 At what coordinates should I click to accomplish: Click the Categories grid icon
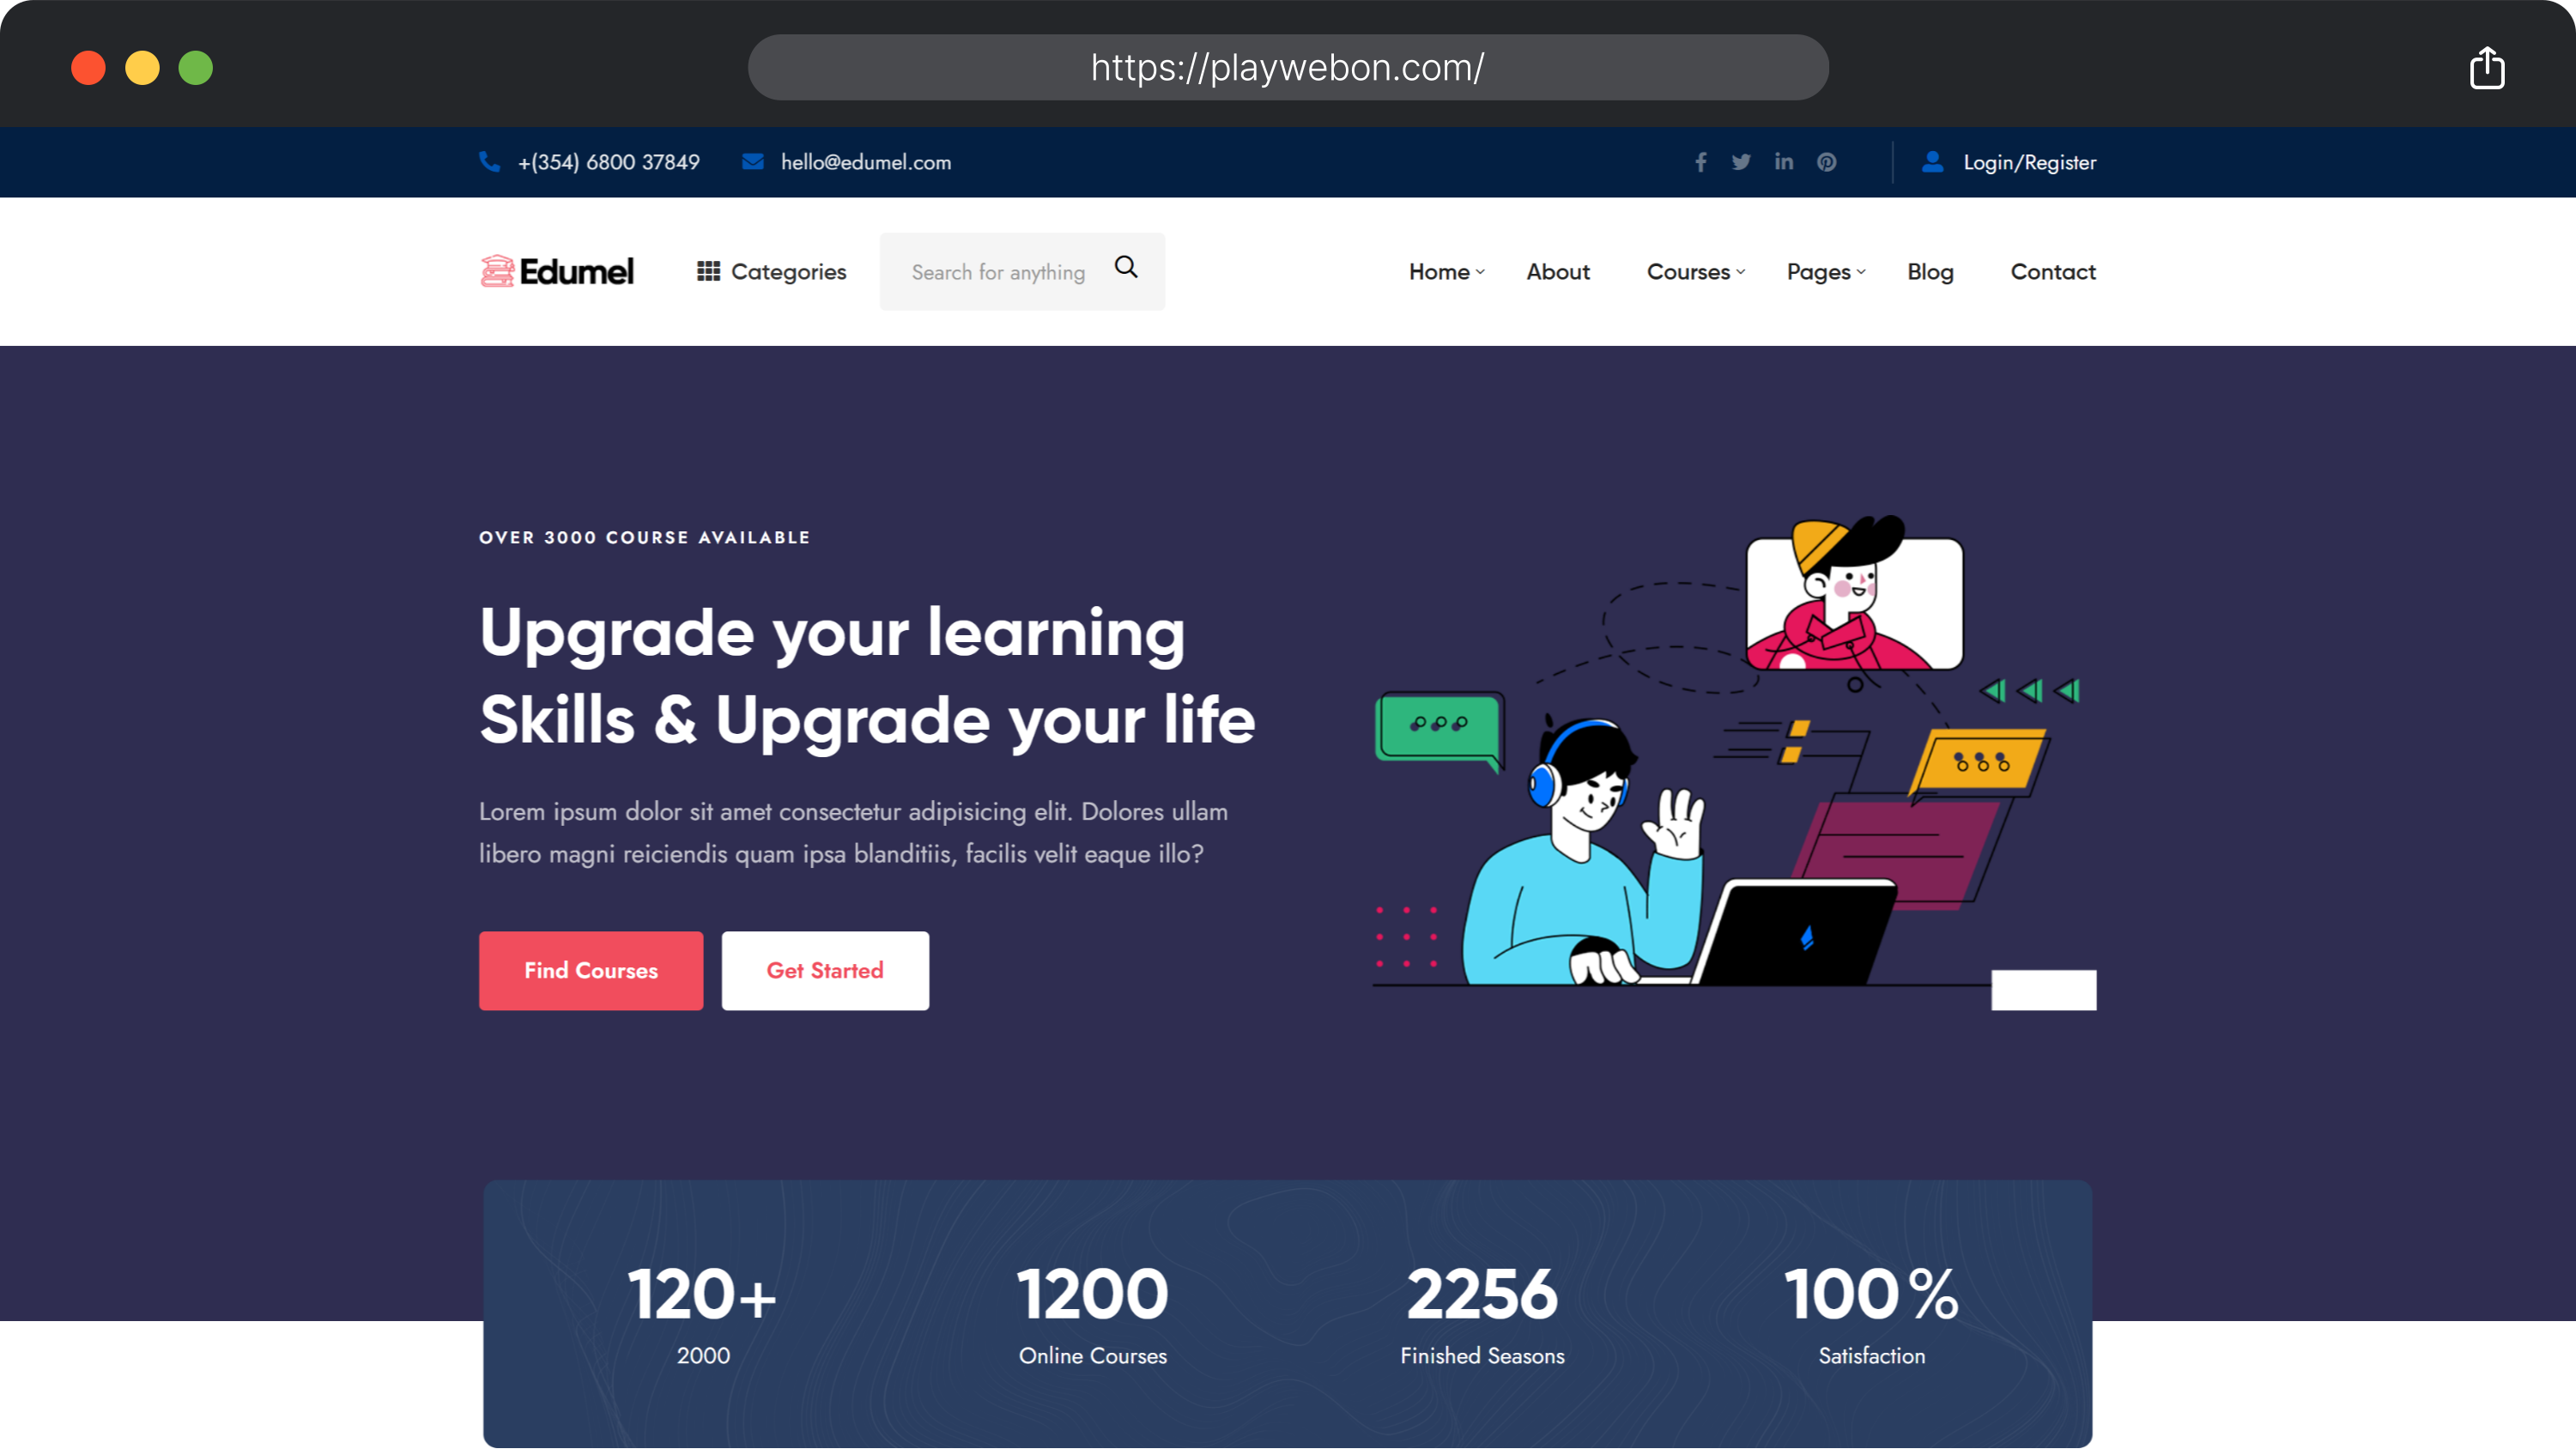pyautogui.click(x=708, y=271)
